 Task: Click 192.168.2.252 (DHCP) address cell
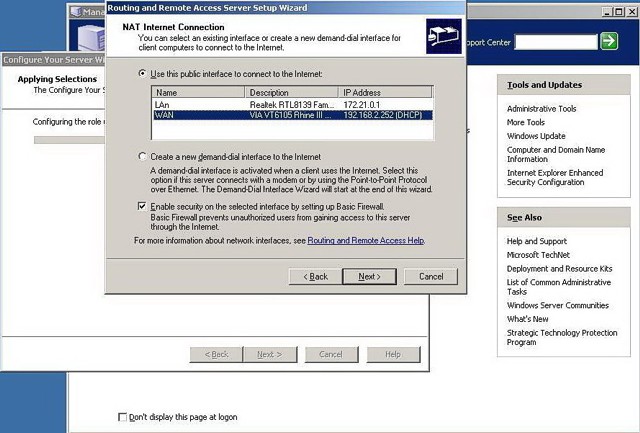pyautogui.click(x=382, y=115)
